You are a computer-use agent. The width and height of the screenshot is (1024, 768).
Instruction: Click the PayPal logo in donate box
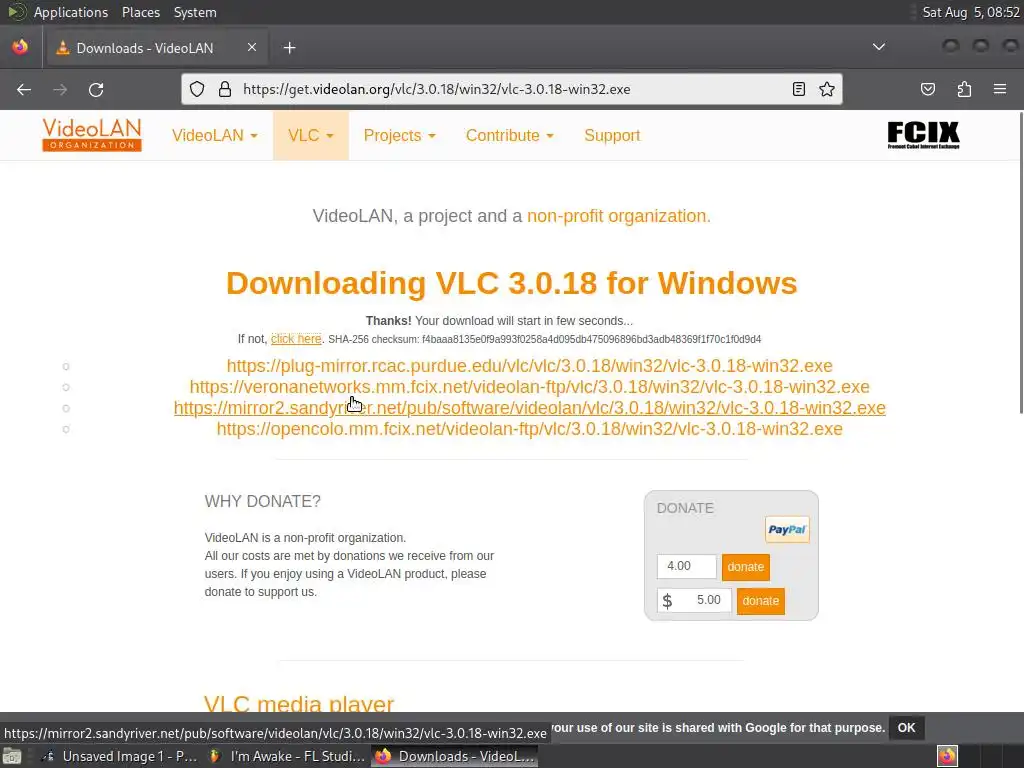pyautogui.click(x=787, y=530)
